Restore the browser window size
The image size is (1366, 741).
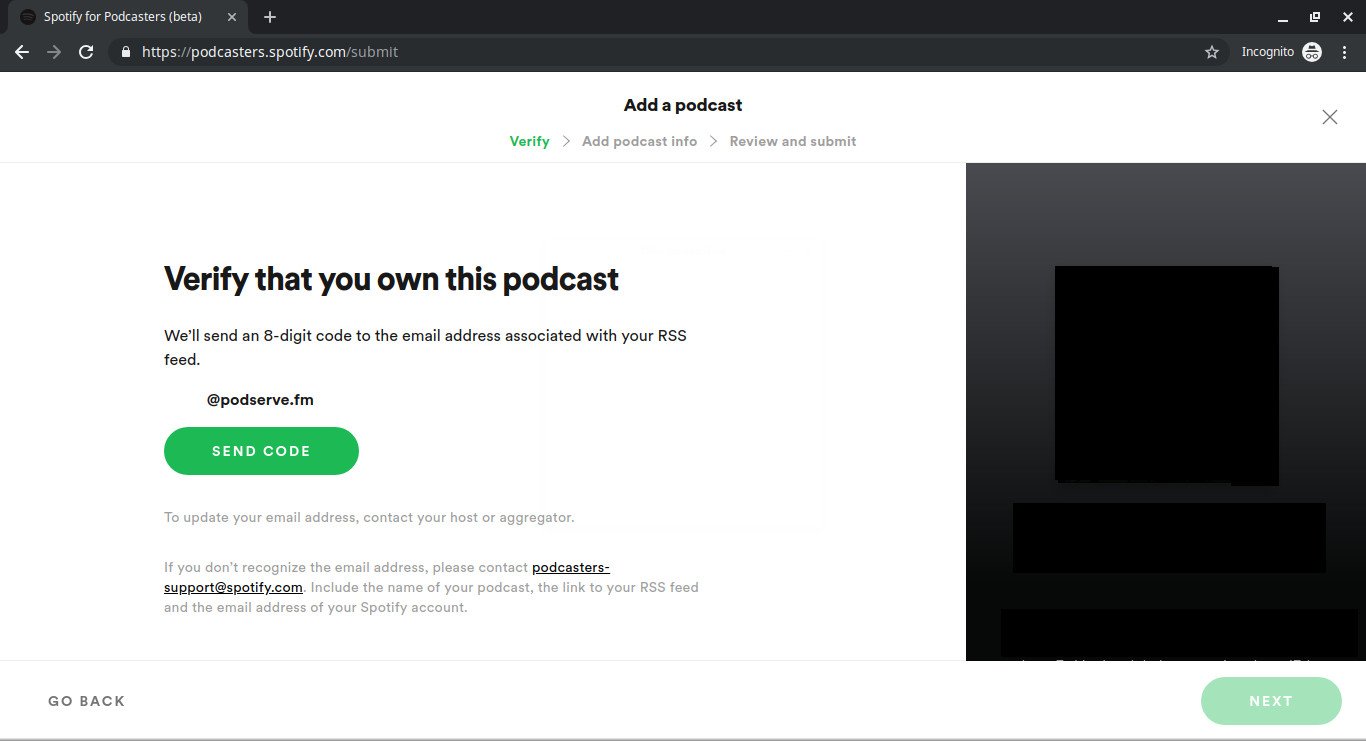[x=1315, y=17]
